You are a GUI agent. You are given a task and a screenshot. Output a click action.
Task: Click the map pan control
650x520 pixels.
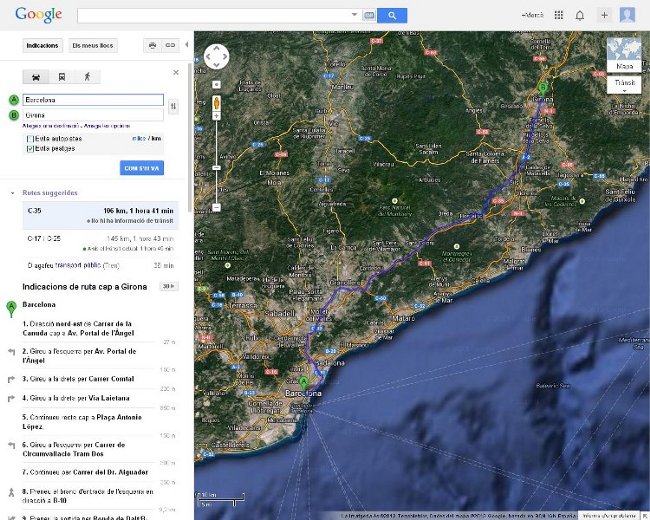tap(216, 57)
